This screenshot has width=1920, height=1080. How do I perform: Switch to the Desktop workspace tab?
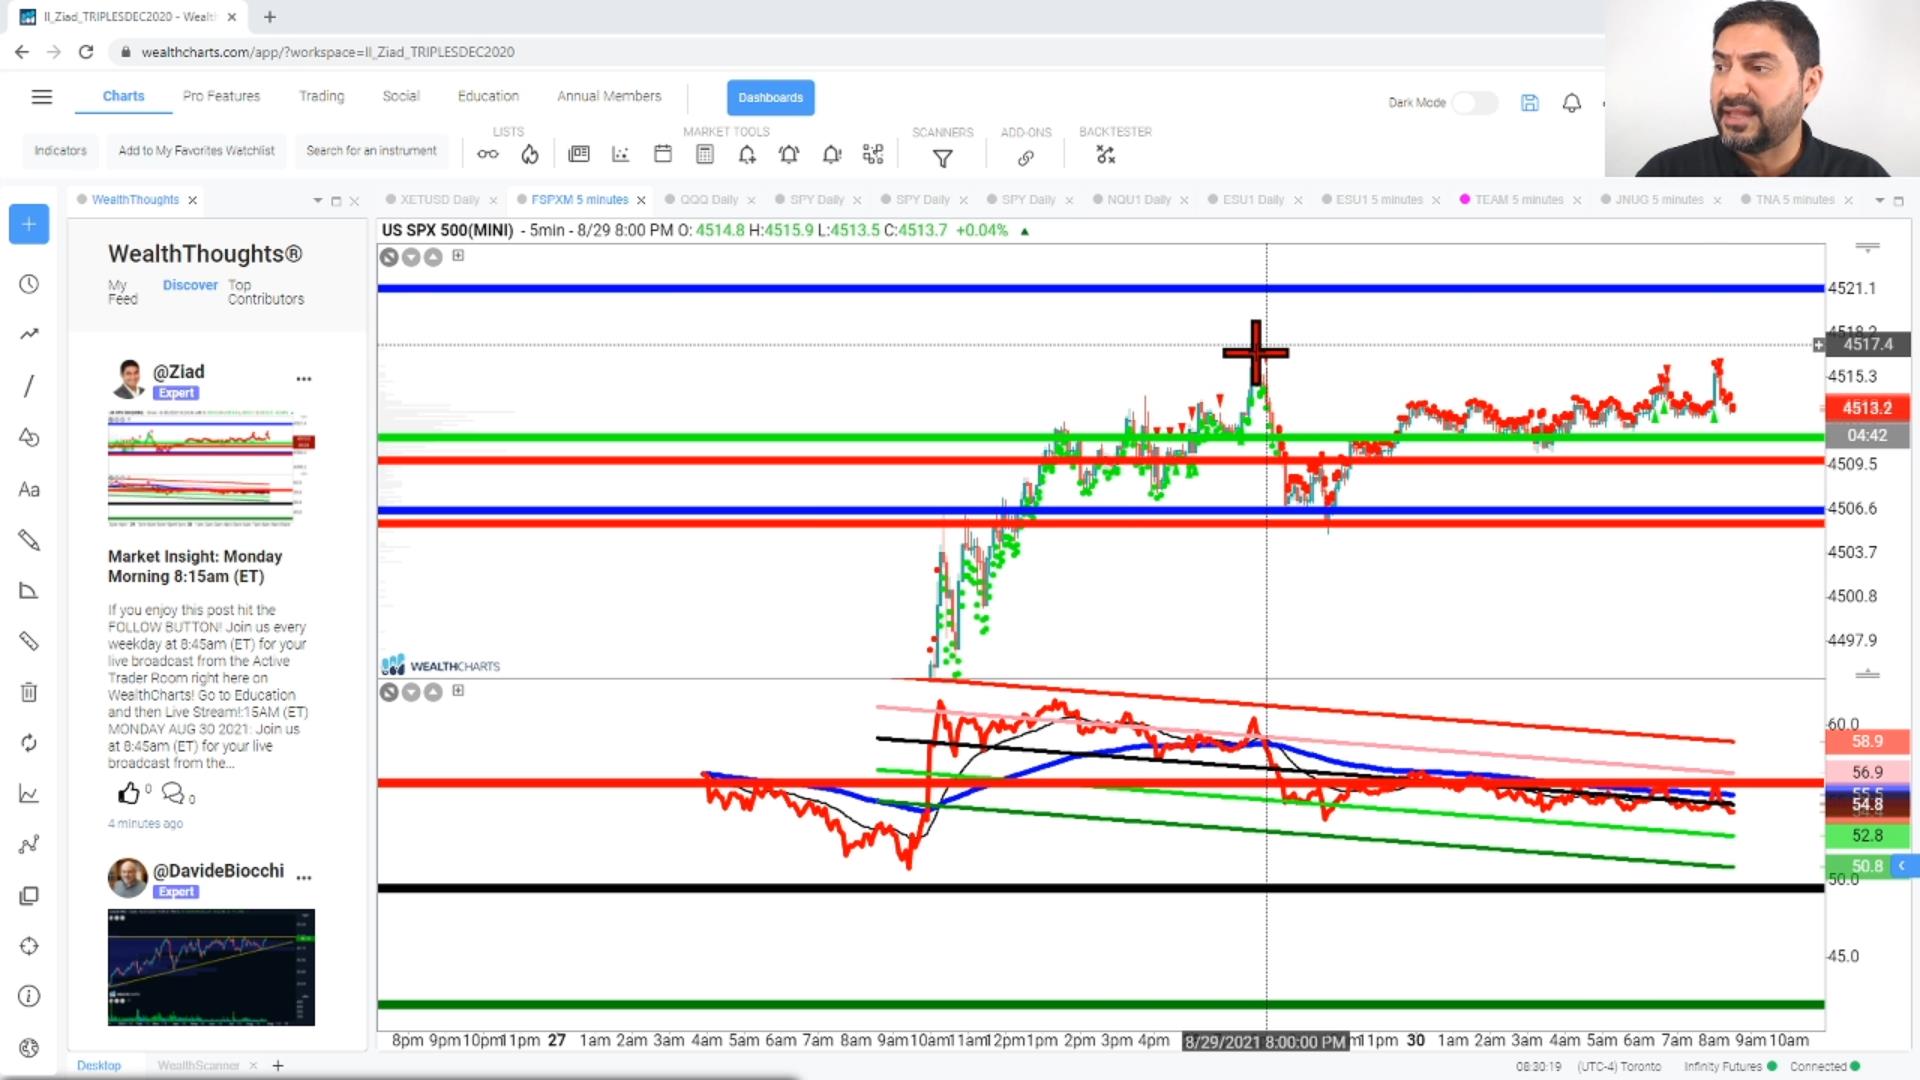[x=99, y=1066]
